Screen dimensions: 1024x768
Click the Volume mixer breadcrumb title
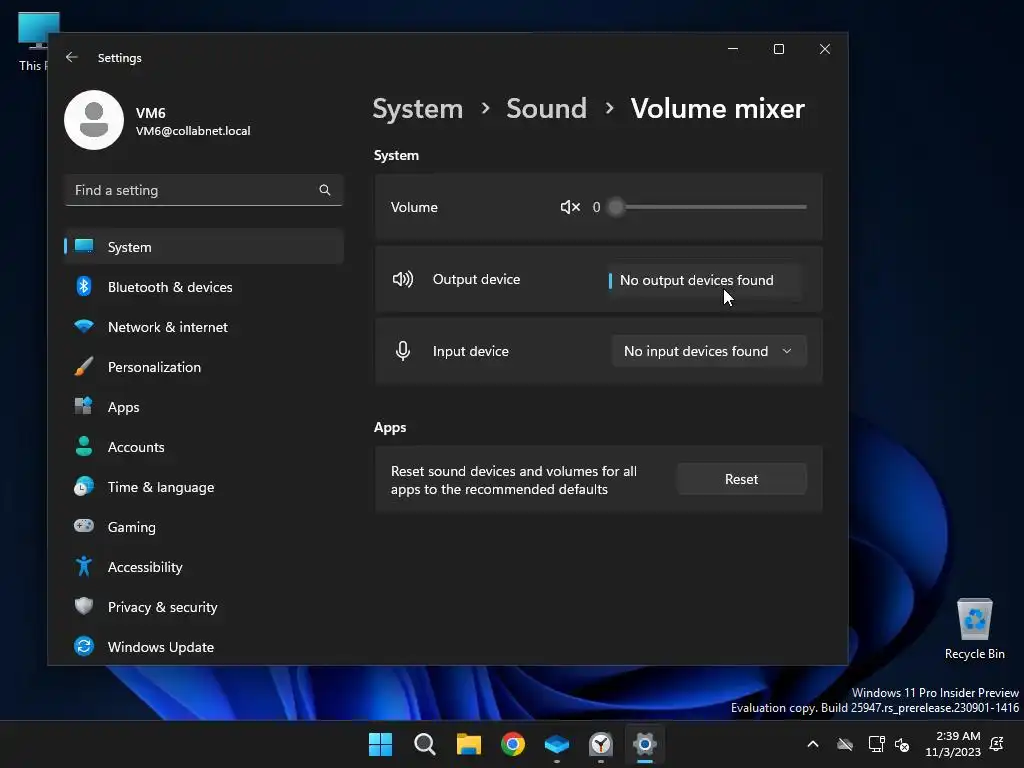(x=717, y=108)
